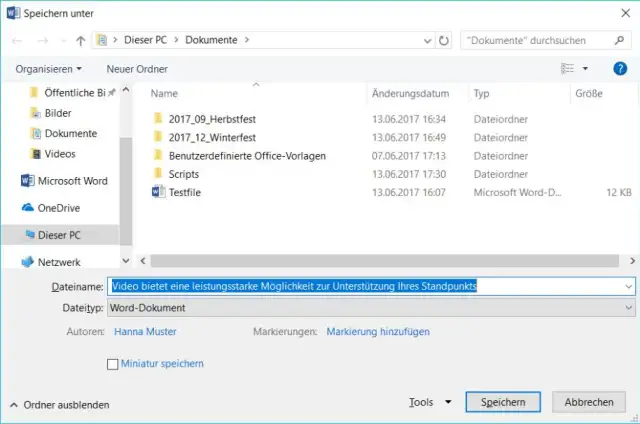Screen dimensions: 640x424
Task: Click the search magnifier icon
Action: (x=621, y=41)
